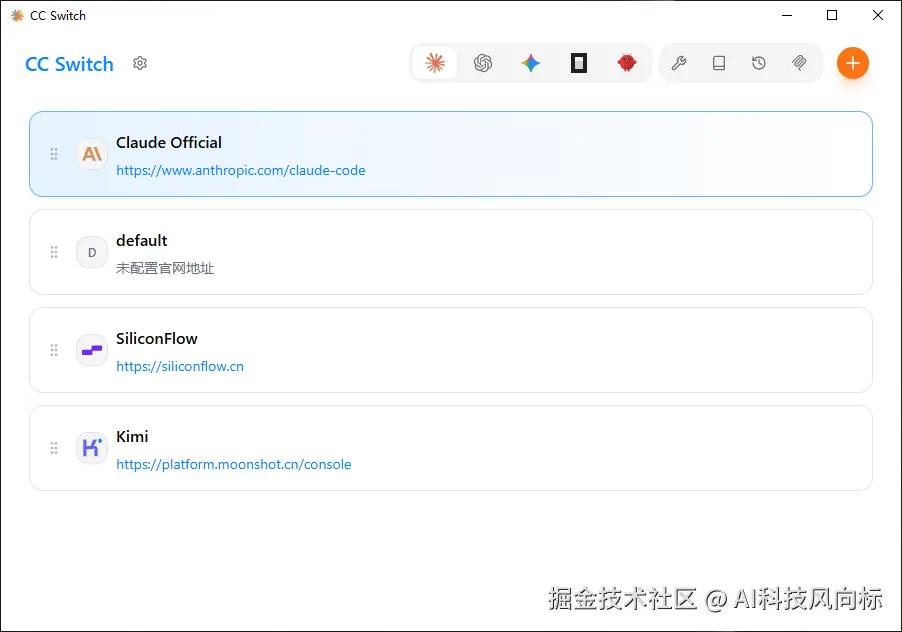This screenshot has width=902, height=632.
Task: Click the CC Switch title link
Action: [x=70, y=64]
